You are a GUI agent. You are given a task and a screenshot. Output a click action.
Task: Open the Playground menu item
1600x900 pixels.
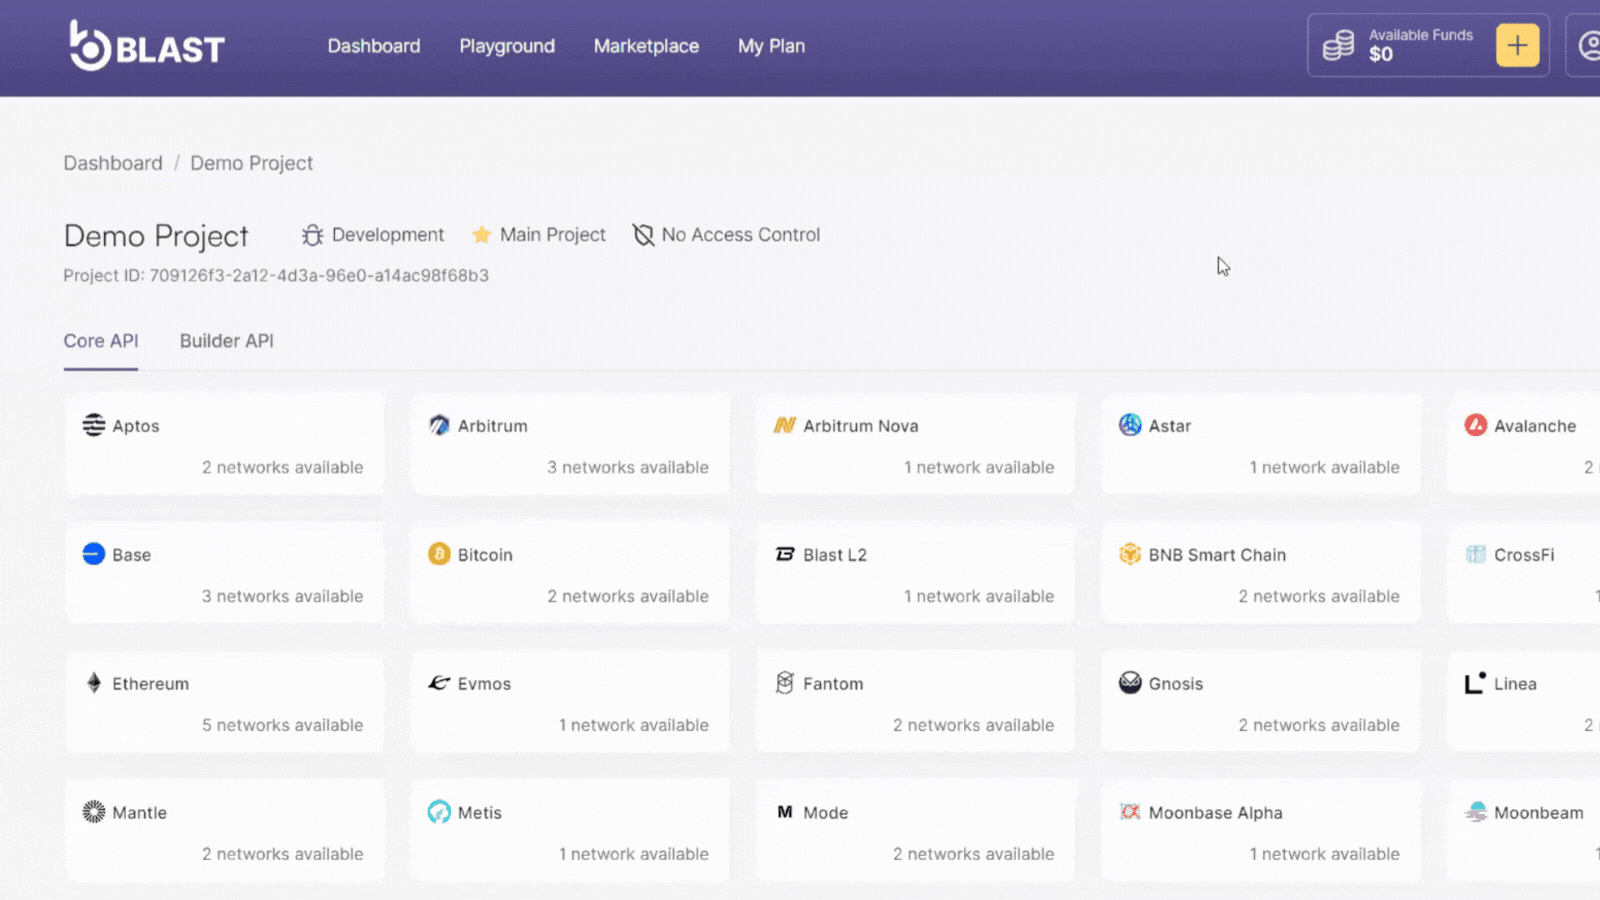(507, 46)
